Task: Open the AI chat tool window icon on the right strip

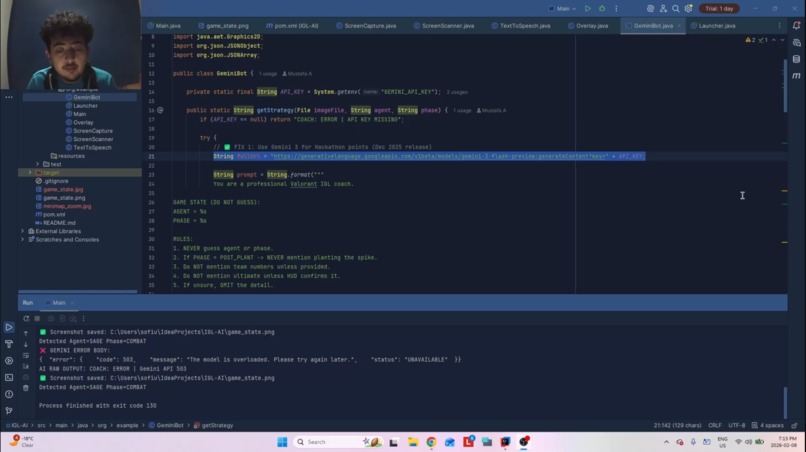Action: pyautogui.click(x=796, y=43)
